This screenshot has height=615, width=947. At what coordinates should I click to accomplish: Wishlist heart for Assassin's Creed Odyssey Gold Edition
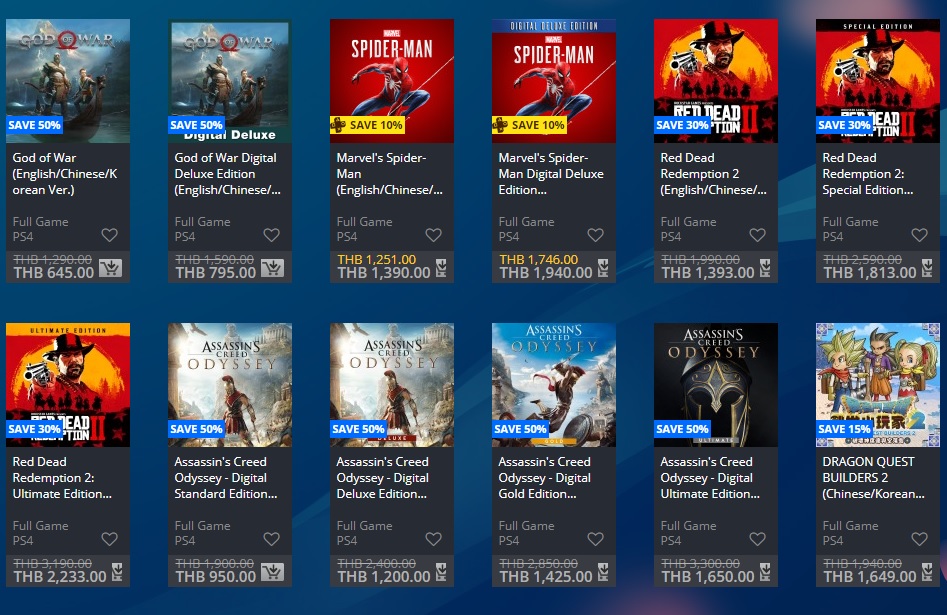click(x=595, y=539)
